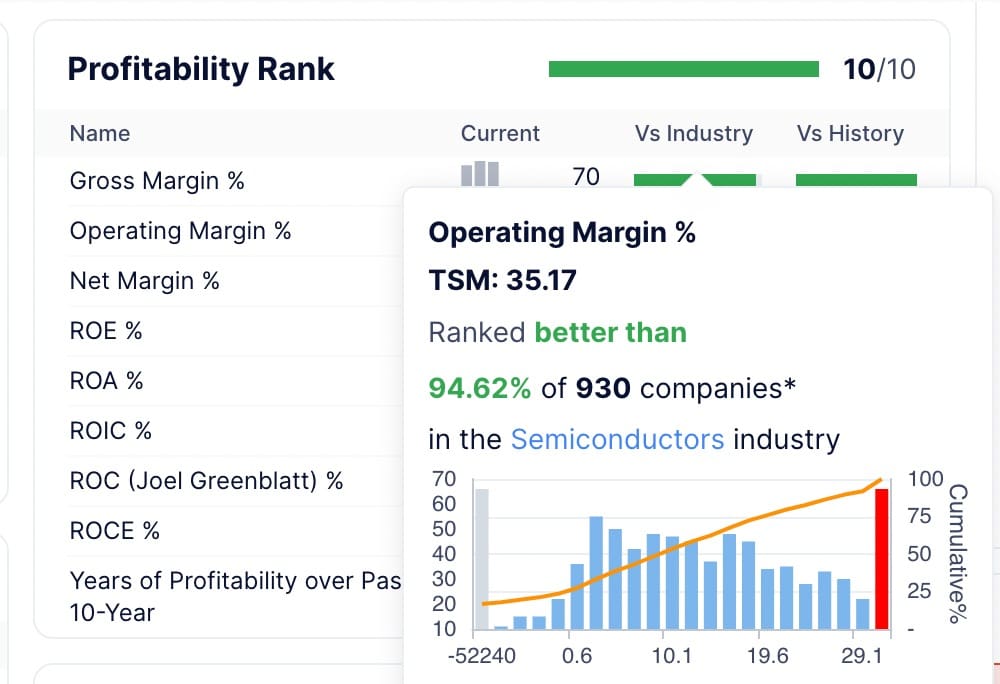
Task: Click the Profitability Rank heading
Action: (x=201, y=69)
